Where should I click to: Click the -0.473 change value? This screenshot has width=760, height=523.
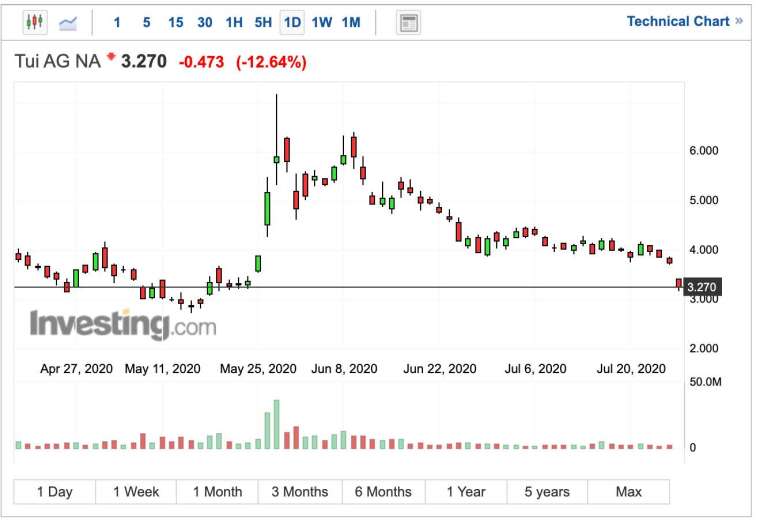pyautogui.click(x=202, y=62)
